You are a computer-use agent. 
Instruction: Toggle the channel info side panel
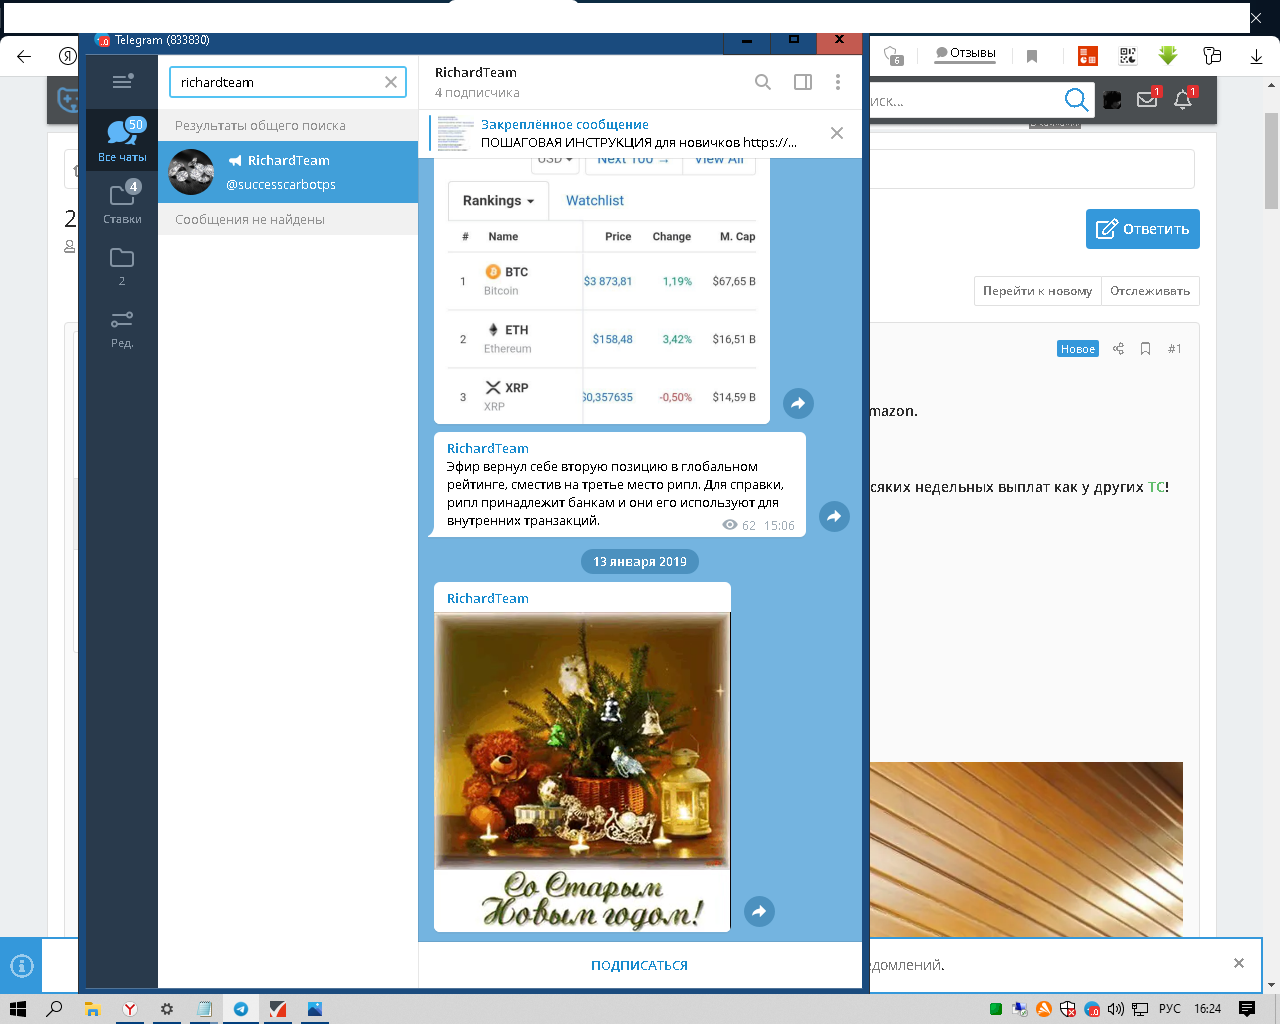(x=803, y=82)
